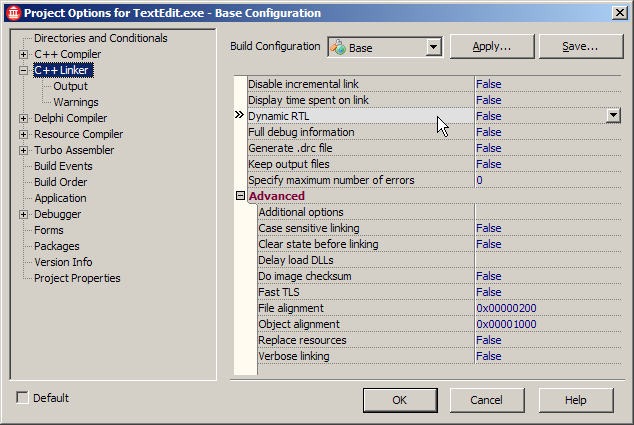Viewport: 634px width, 425px height.
Task: Expand the Debugger tree node
Action: (x=24, y=214)
